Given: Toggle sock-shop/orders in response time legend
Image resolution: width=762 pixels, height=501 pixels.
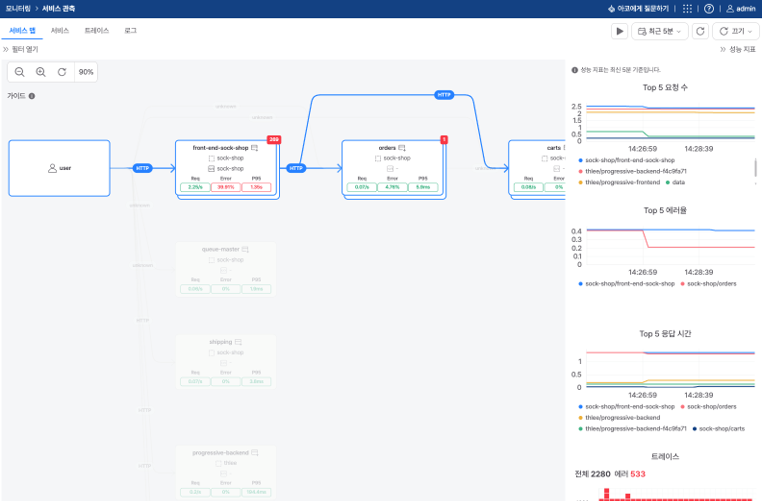Looking at the screenshot, I should pyautogui.click(x=709, y=406).
